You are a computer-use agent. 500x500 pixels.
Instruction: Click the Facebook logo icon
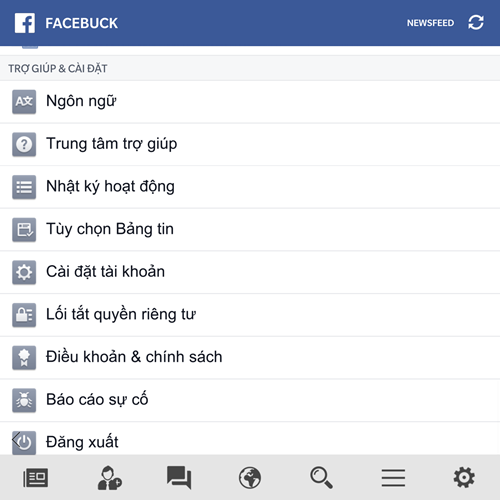(25, 23)
